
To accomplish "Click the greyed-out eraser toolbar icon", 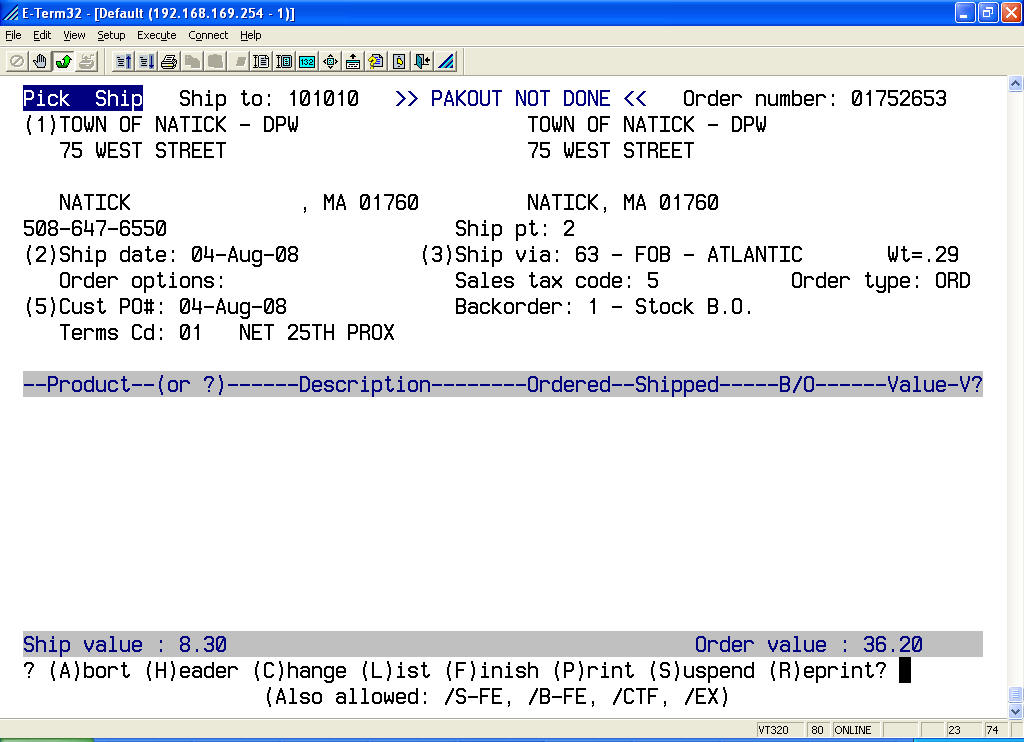I will [x=239, y=61].
